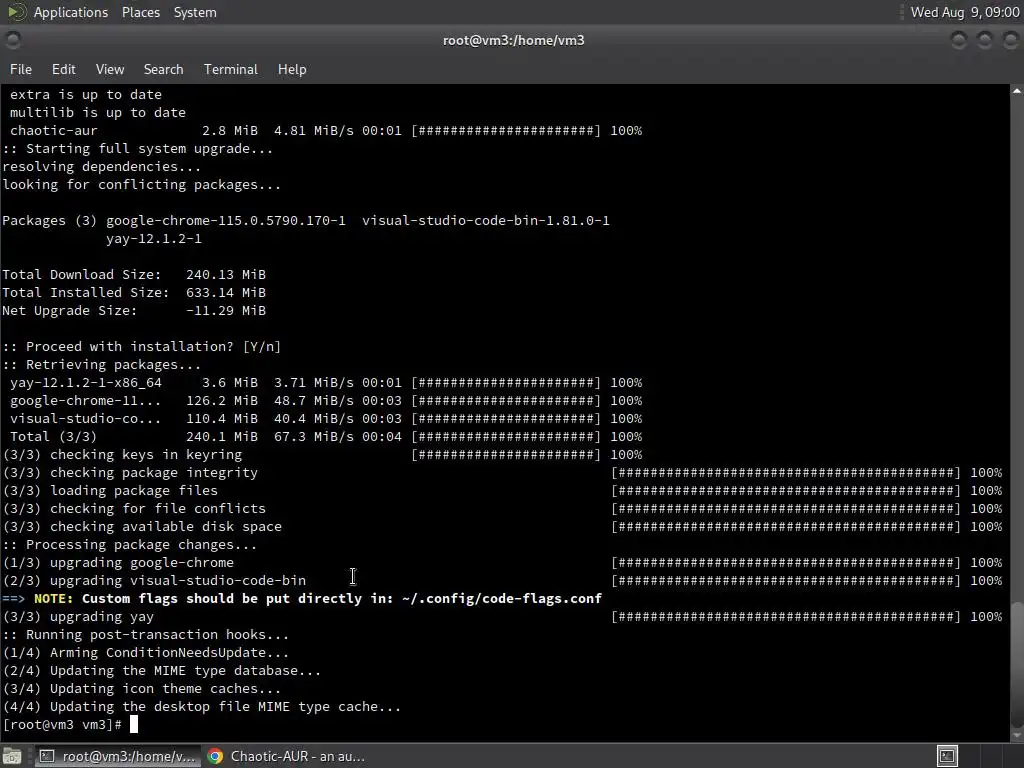Click the show desktop icon in bottom panel
This screenshot has height=768, width=1024.
point(12,756)
